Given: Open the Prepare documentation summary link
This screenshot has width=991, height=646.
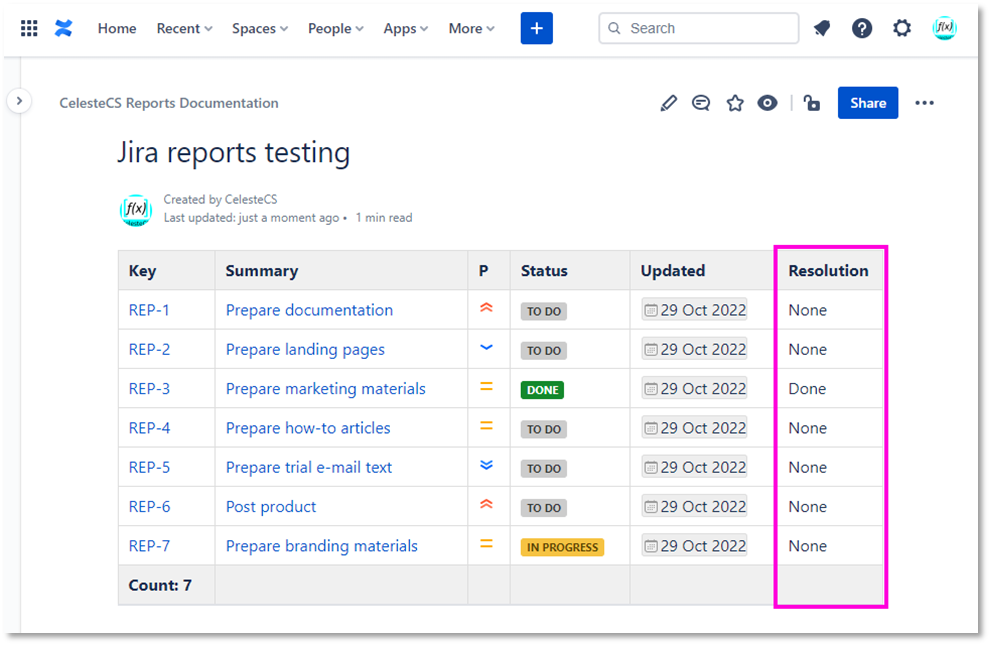Looking at the screenshot, I should [x=309, y=310].
